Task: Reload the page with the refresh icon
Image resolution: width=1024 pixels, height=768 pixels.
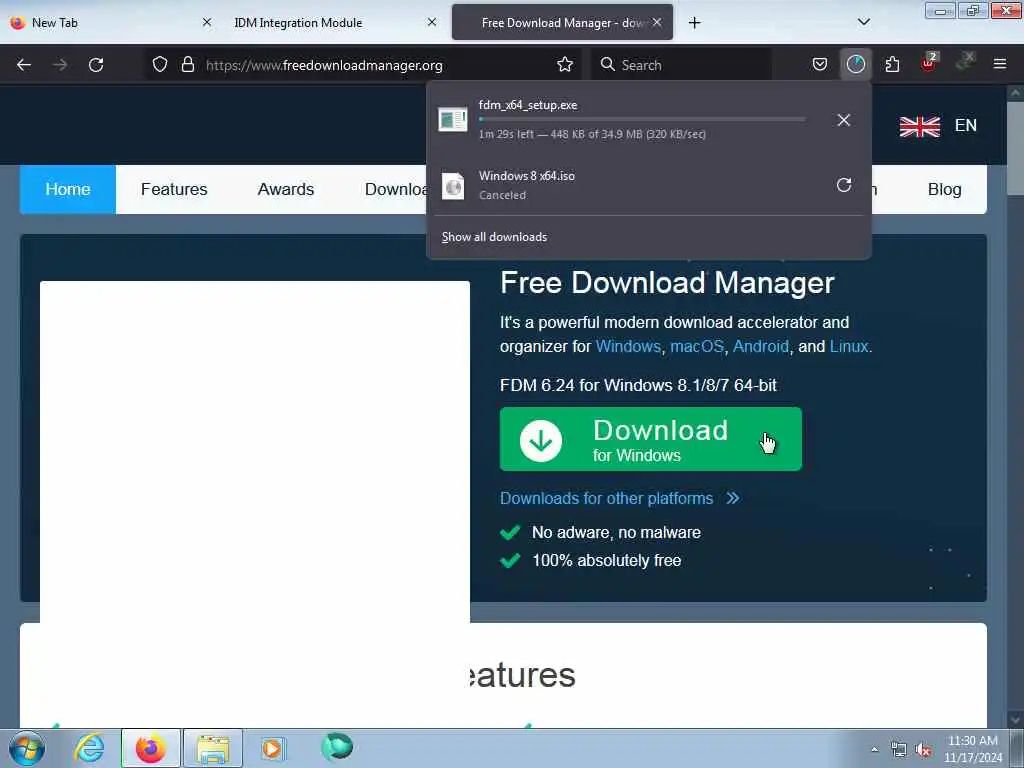Action: pos(96,65)
